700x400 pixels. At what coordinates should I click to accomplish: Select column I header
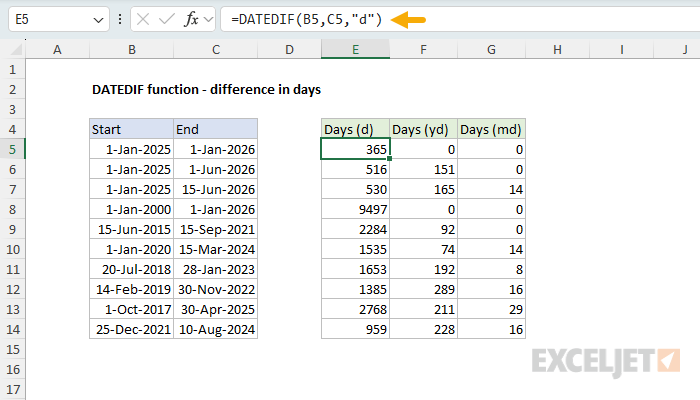[621, 49]
